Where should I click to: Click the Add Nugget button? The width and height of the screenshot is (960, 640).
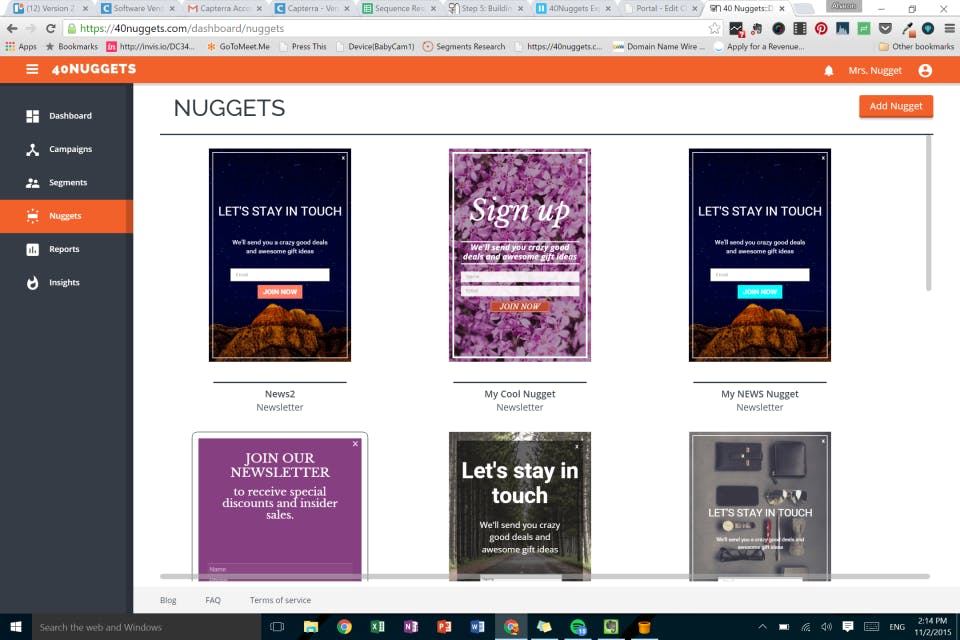896,106
